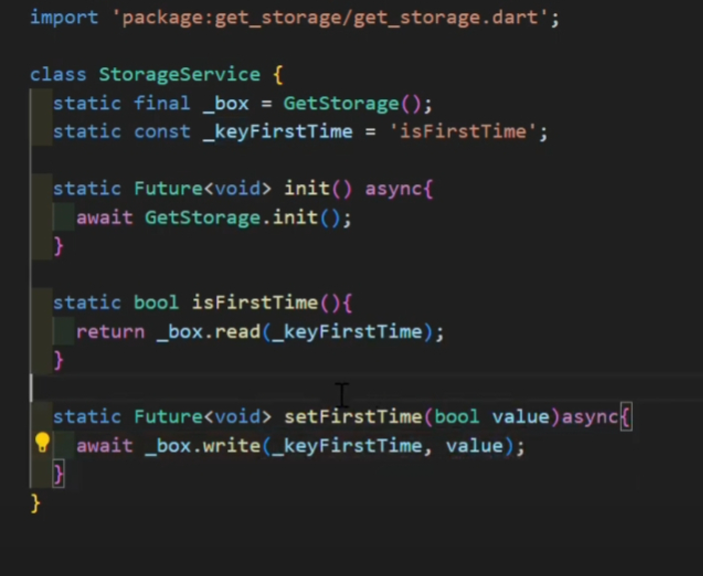
Task: Click the highlighted closing brace of the setFirstTime method
Action: (x=58, y=475)
